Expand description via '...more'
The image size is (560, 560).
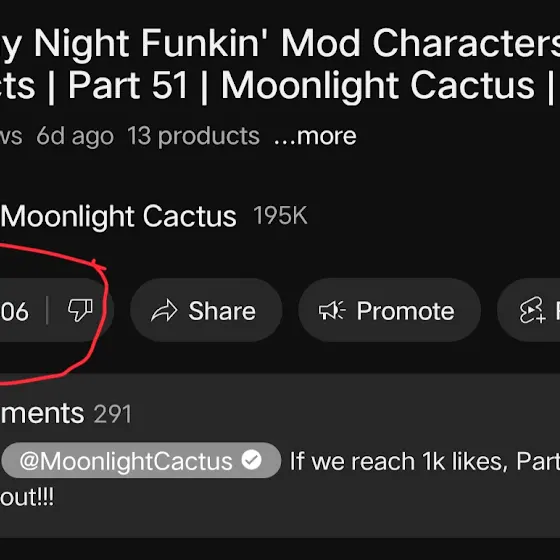point(315,136)
